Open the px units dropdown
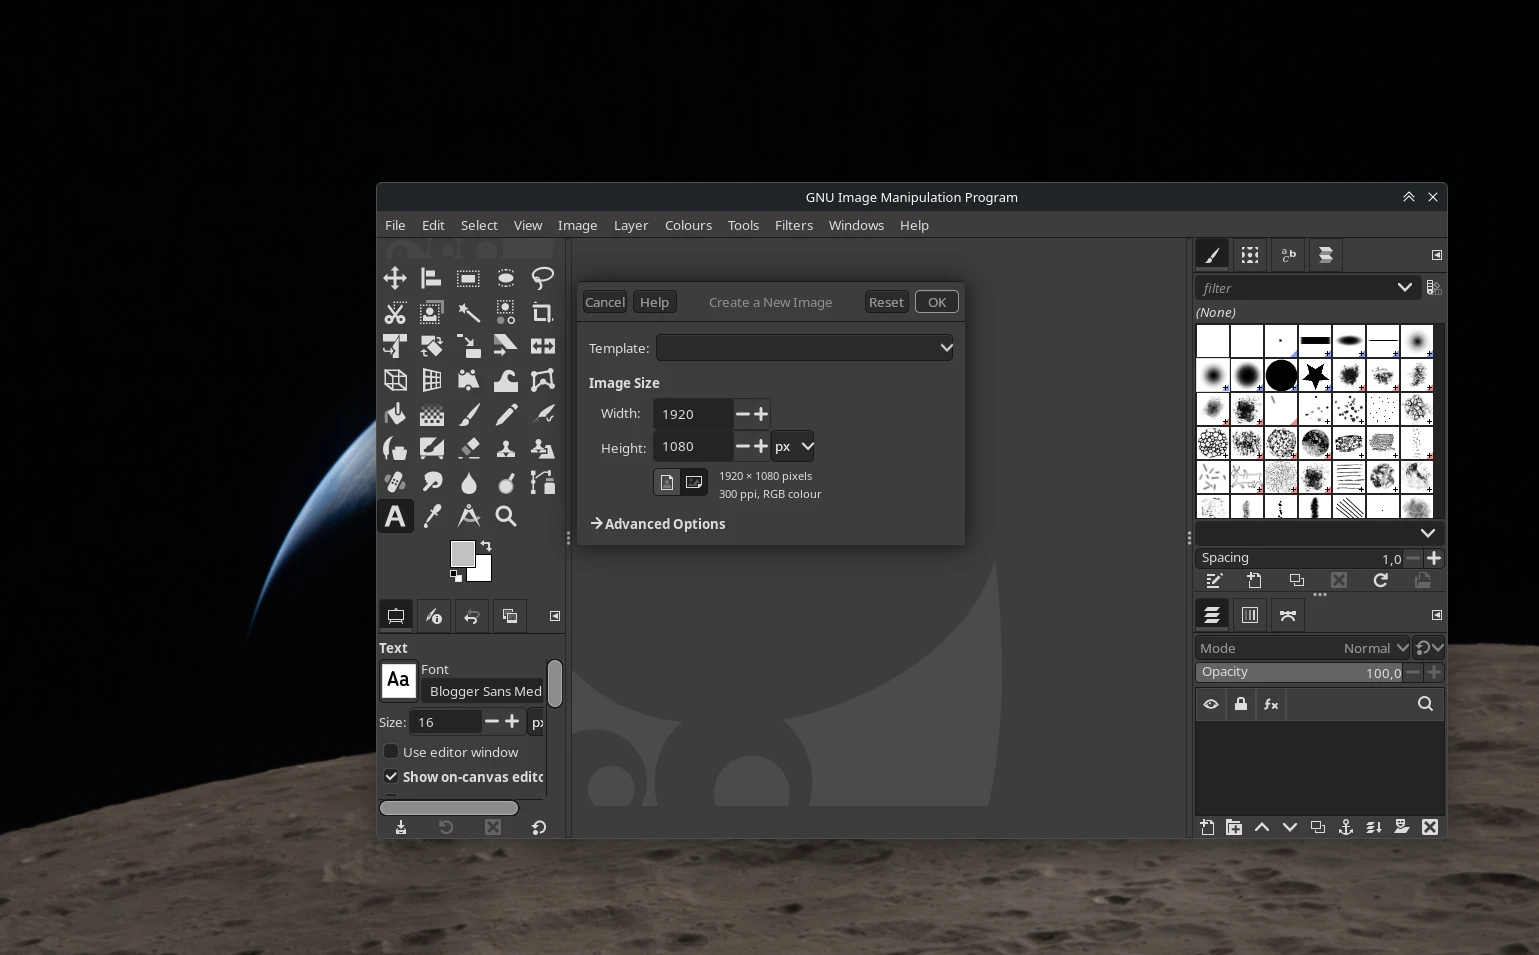The image size is (1539, 955). (x=793, y=447)
